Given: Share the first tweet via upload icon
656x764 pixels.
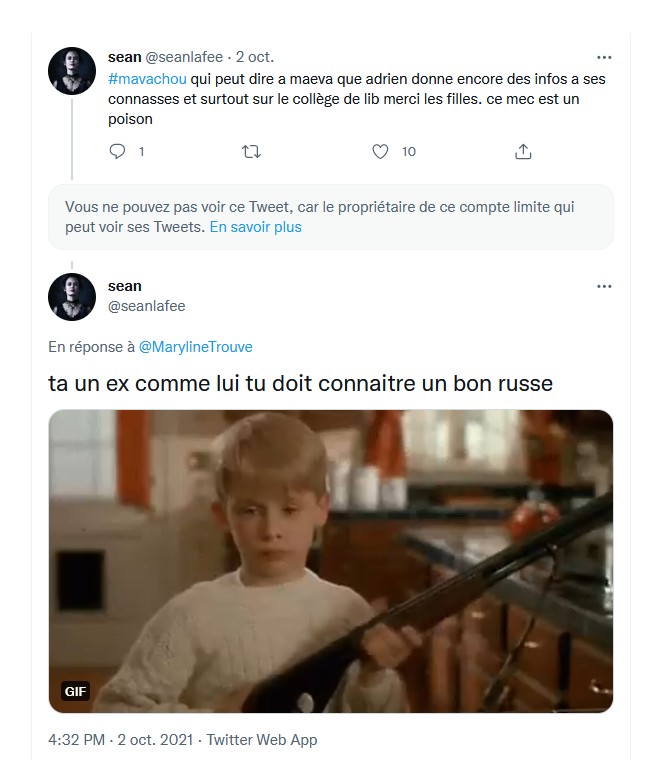Looking at the screenshot, I should click(x=523, y=152).
